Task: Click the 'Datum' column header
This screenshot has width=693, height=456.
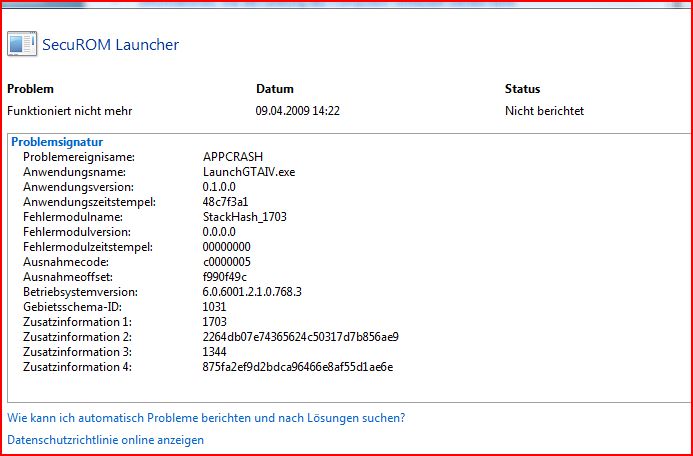Action: 275,89
